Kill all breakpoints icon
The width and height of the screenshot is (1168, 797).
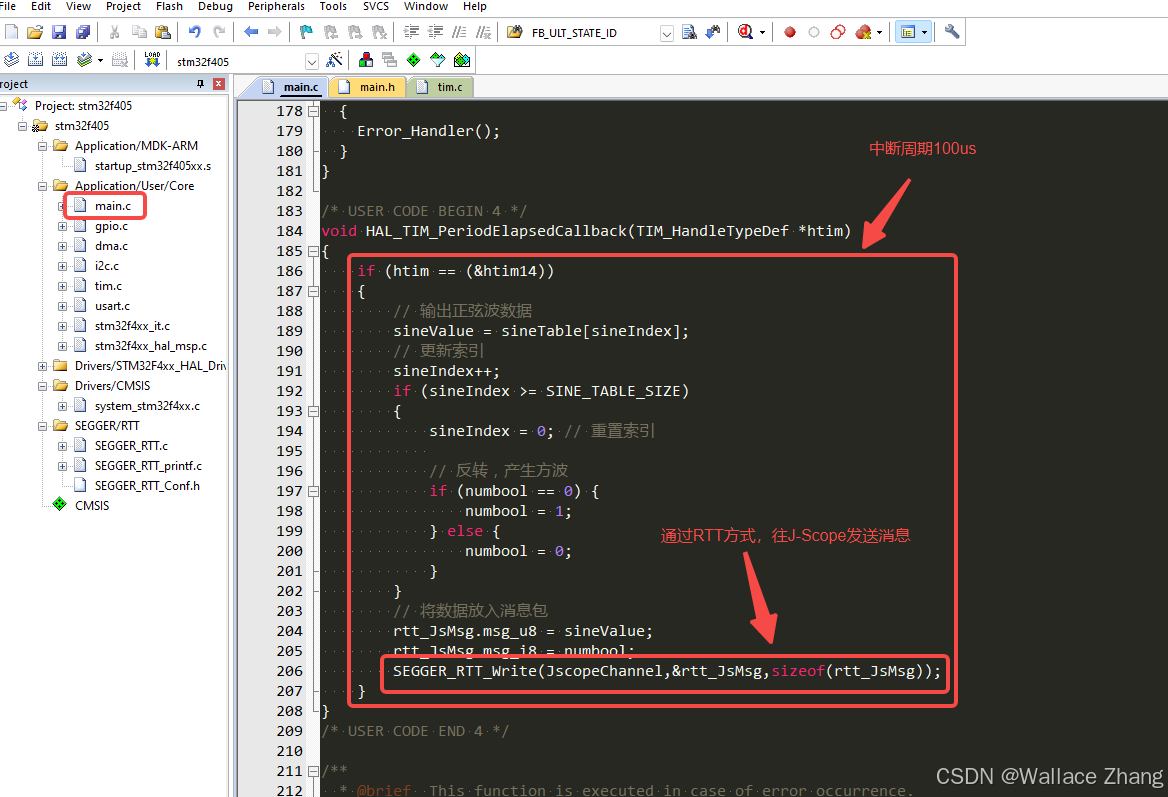click(863, 32)
